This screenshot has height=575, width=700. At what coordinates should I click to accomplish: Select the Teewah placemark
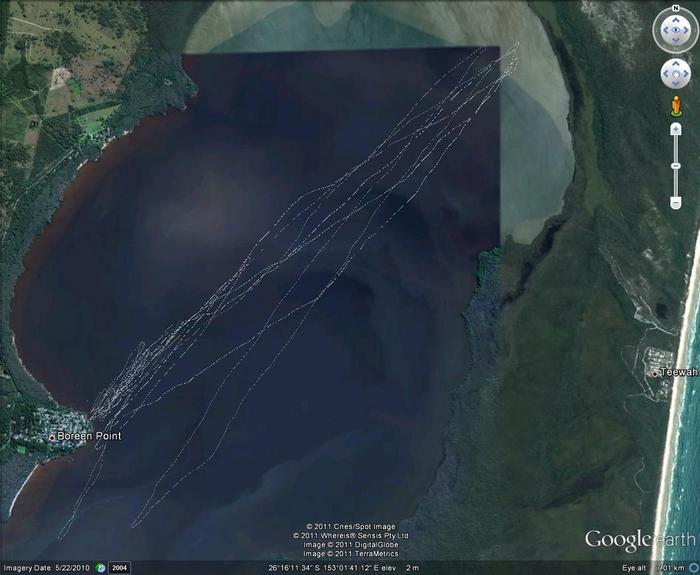[655, 373]
